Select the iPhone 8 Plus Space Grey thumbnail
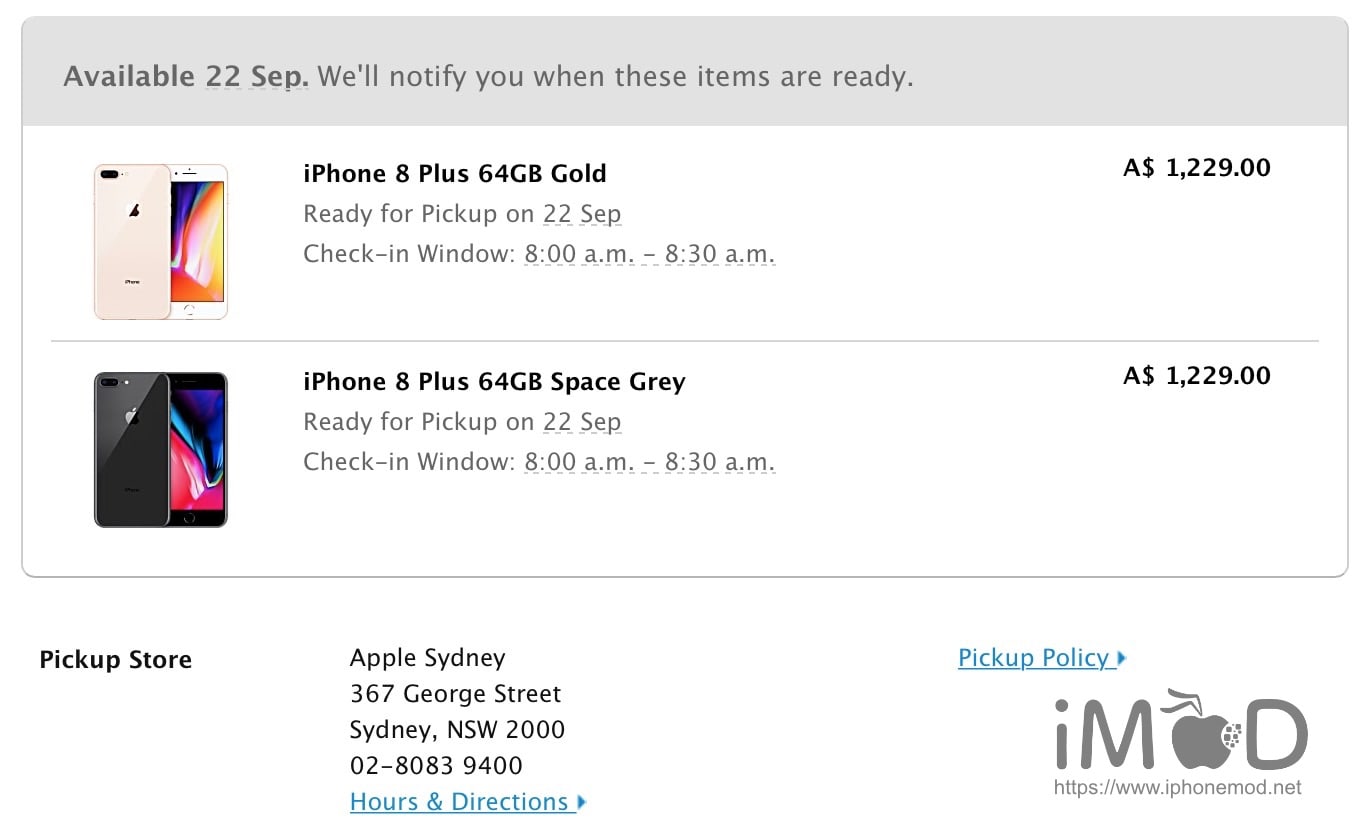 (160, 448)
